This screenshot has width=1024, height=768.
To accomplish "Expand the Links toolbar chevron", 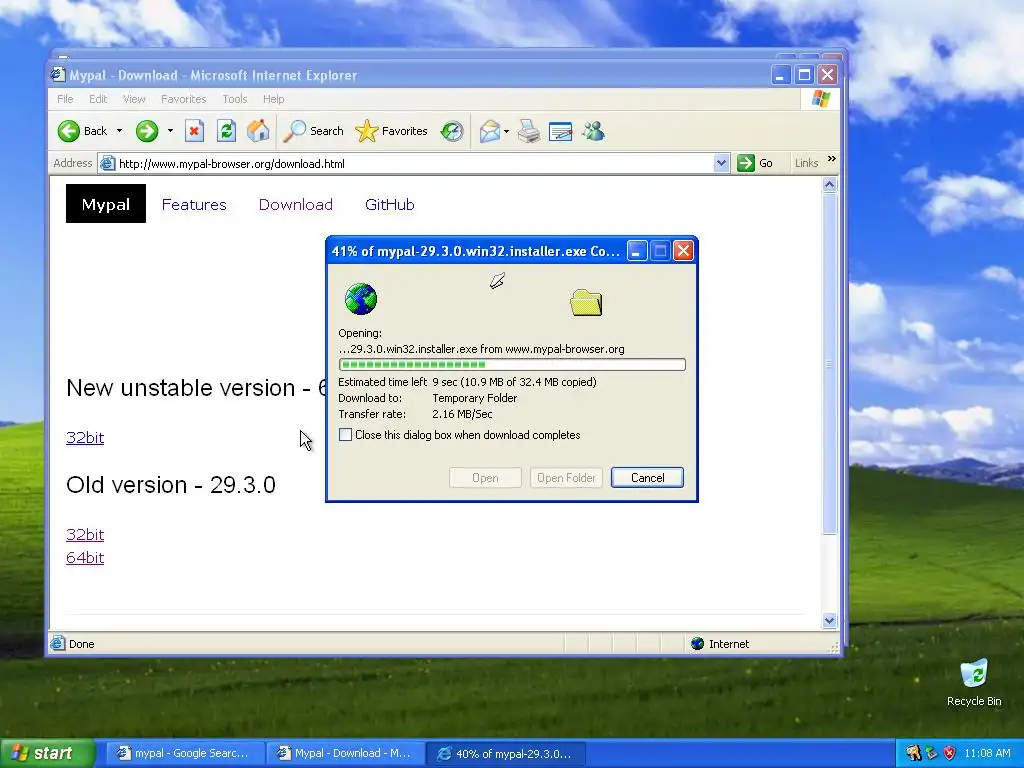I will pos(831,159).
